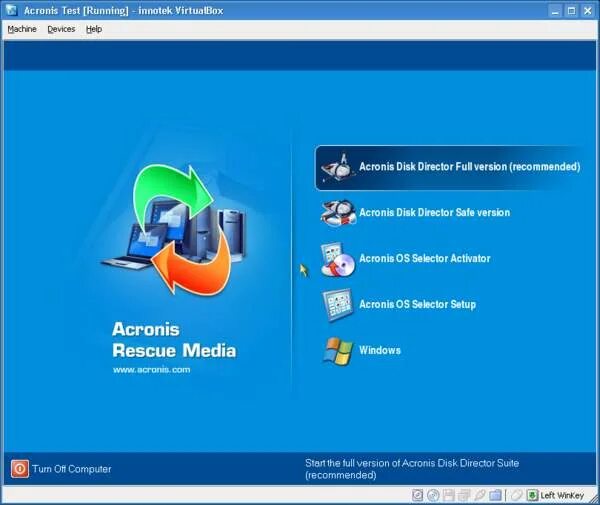Open the Machine menu

22,29
